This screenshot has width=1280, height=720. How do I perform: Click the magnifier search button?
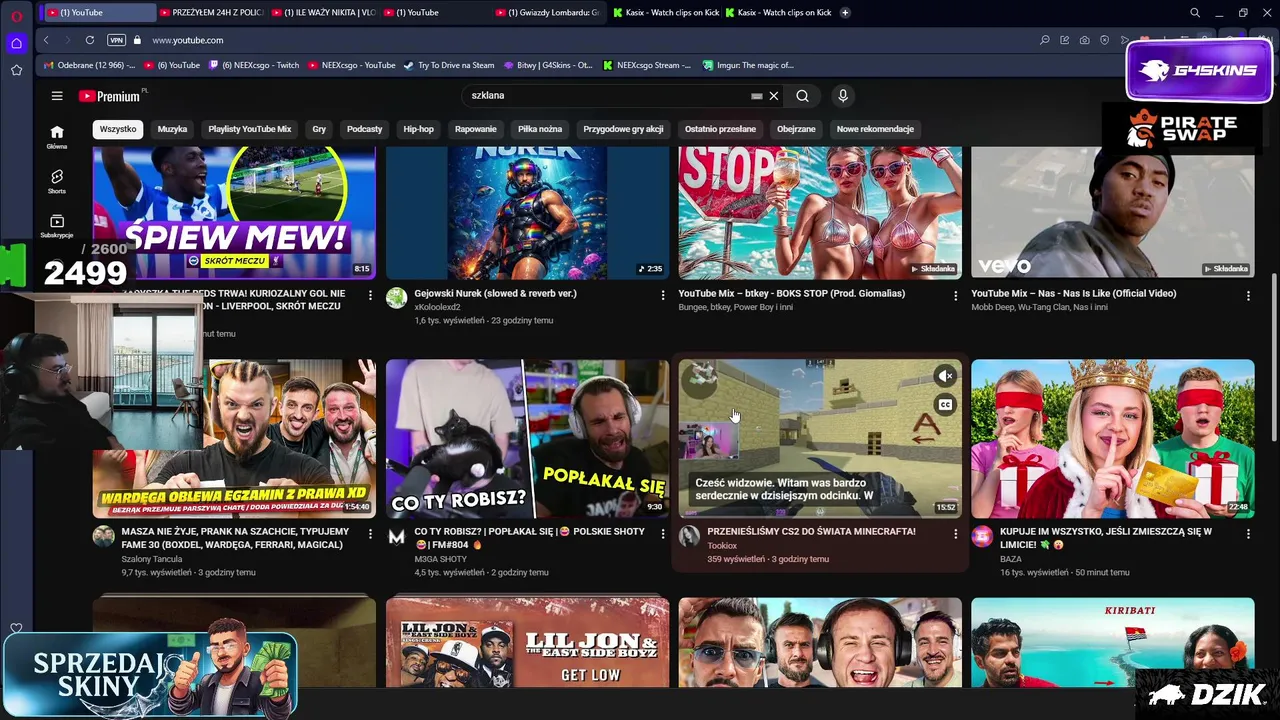(802, 96)
